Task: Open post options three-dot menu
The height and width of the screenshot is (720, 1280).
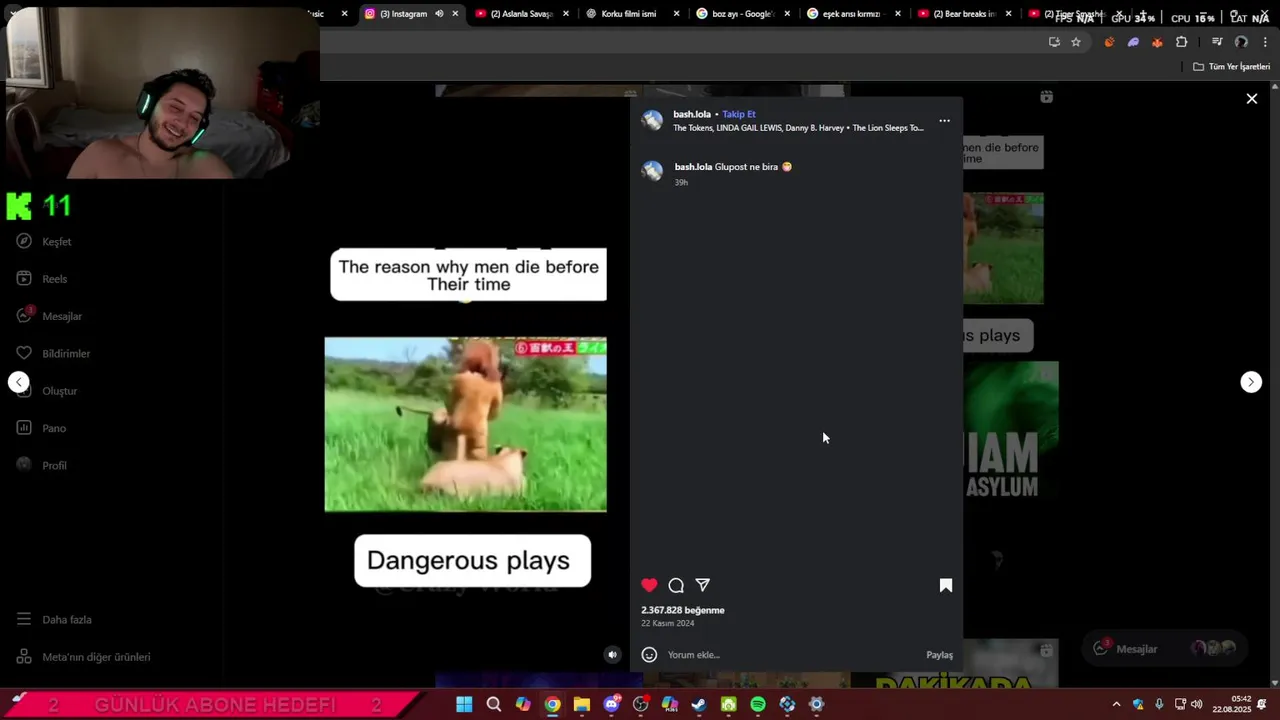Action: tap(944, 121)
